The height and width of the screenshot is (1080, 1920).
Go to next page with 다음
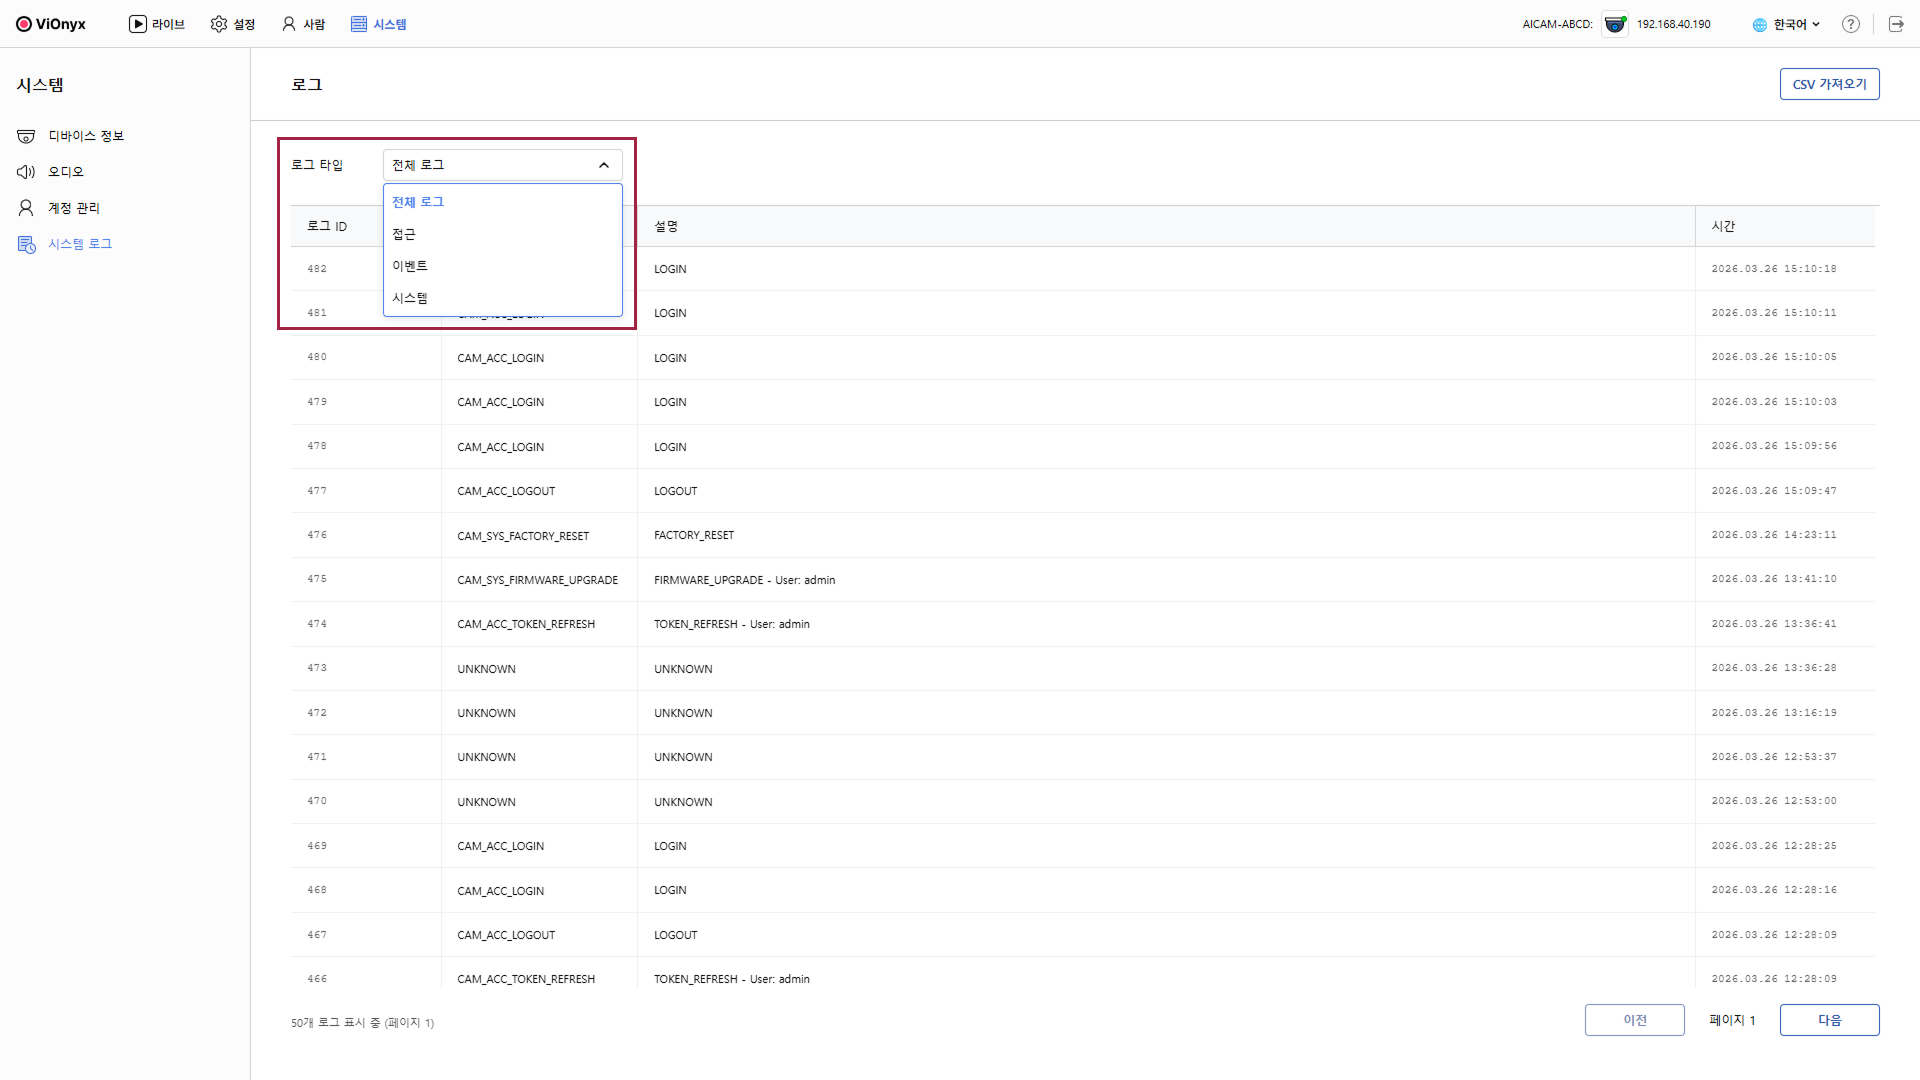(x=1828, y=1020)
